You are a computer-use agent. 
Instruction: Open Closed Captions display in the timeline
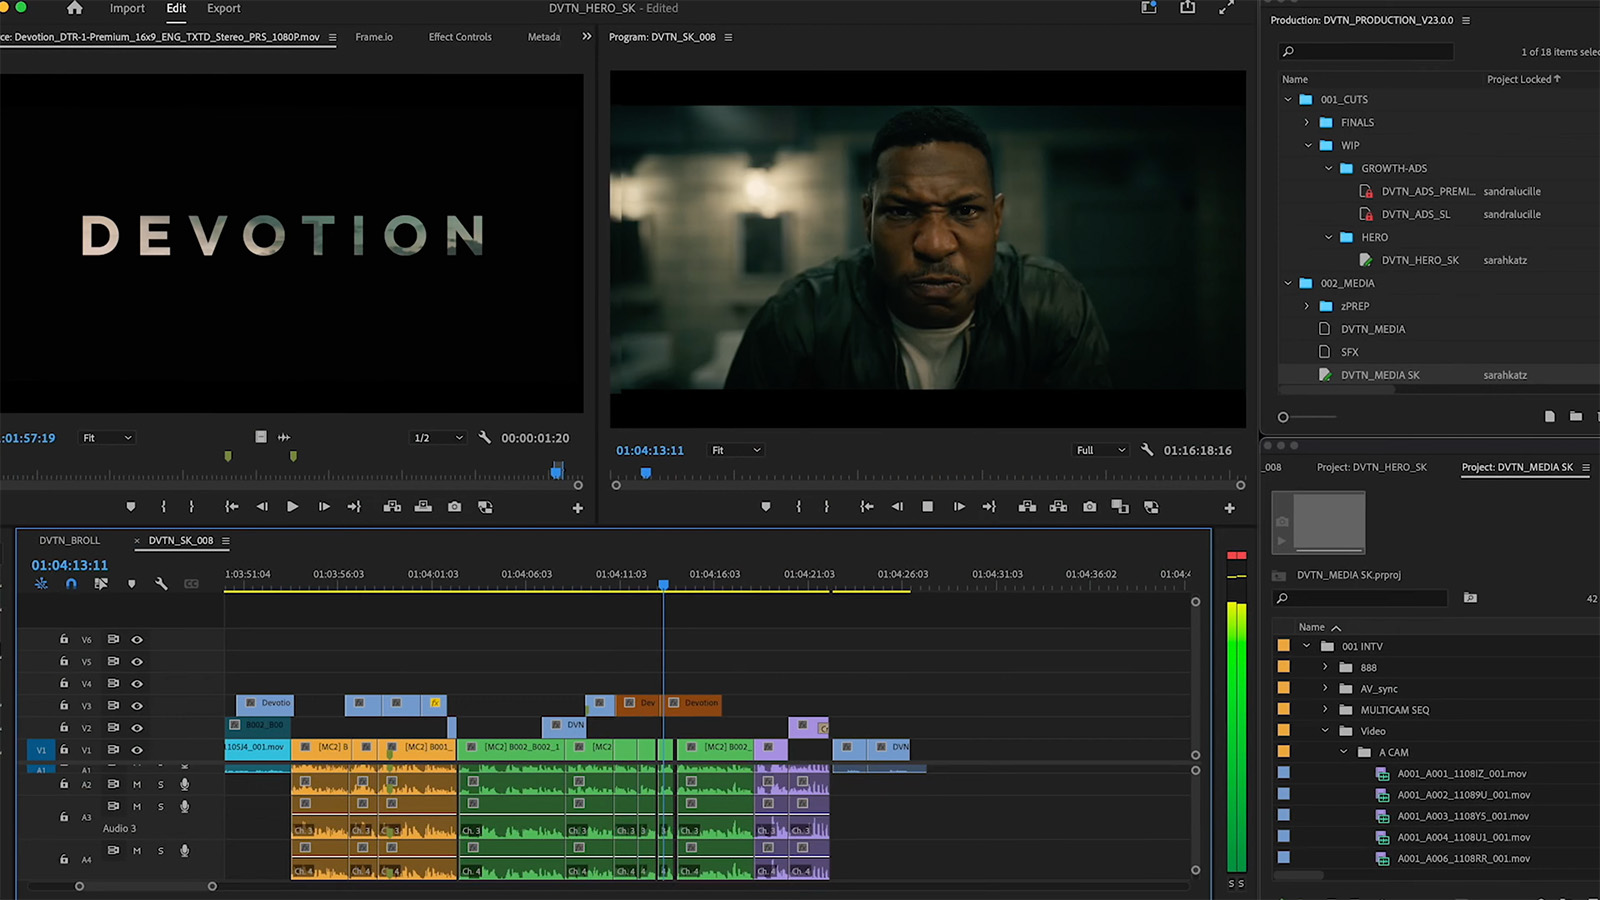click(190, 584)
